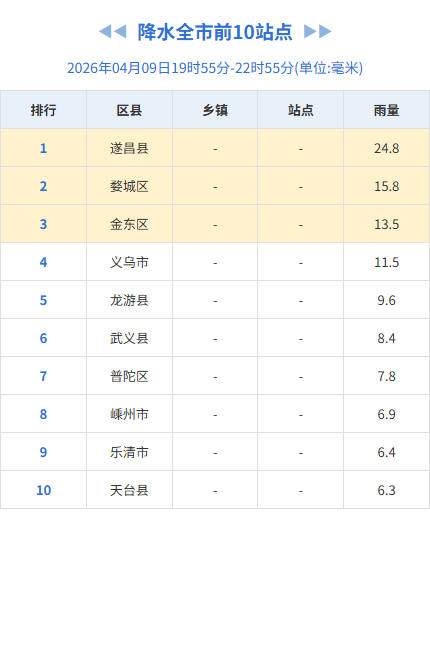Select rank 7 cell
The width and height of the screenshot is (430, 650).
(44, 376)
